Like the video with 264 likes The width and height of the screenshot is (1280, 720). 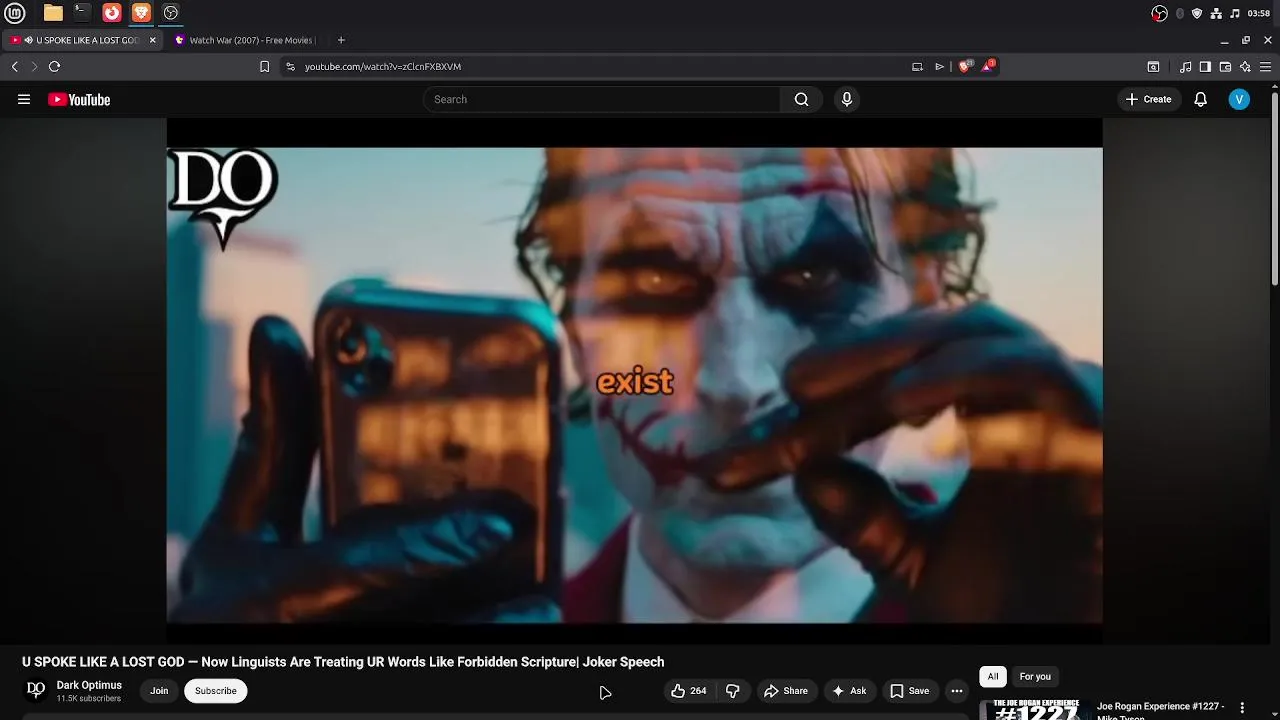pyautogui.click(x=689, y=691)
